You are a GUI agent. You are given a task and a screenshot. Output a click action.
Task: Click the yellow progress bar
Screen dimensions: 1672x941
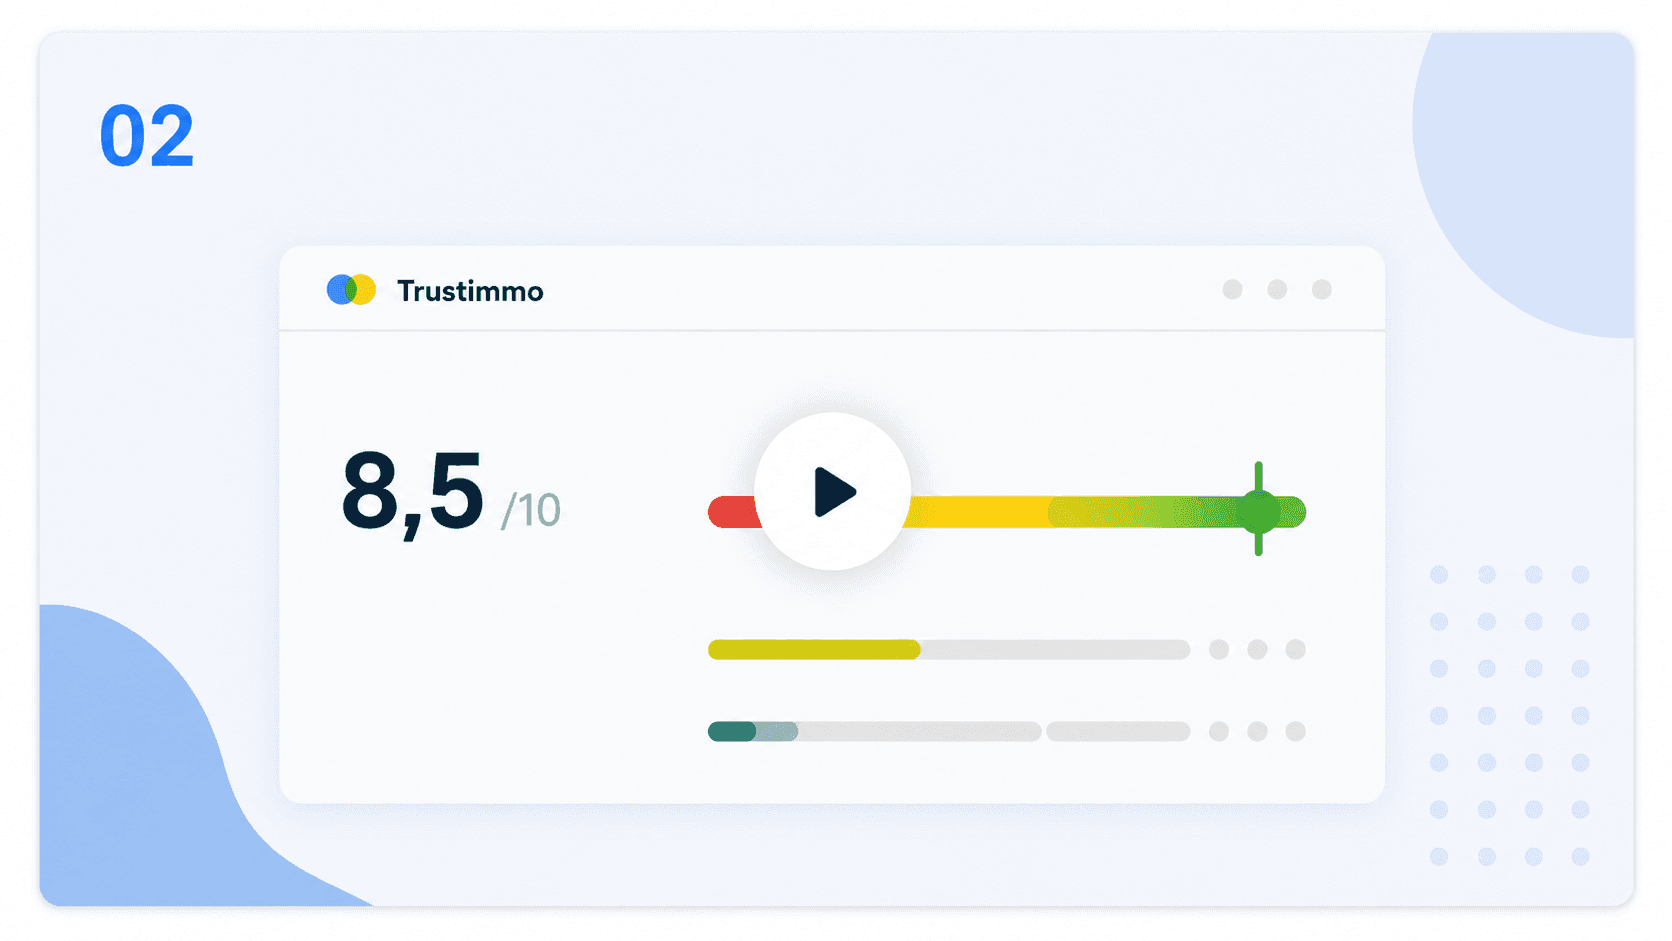(814, 650)
